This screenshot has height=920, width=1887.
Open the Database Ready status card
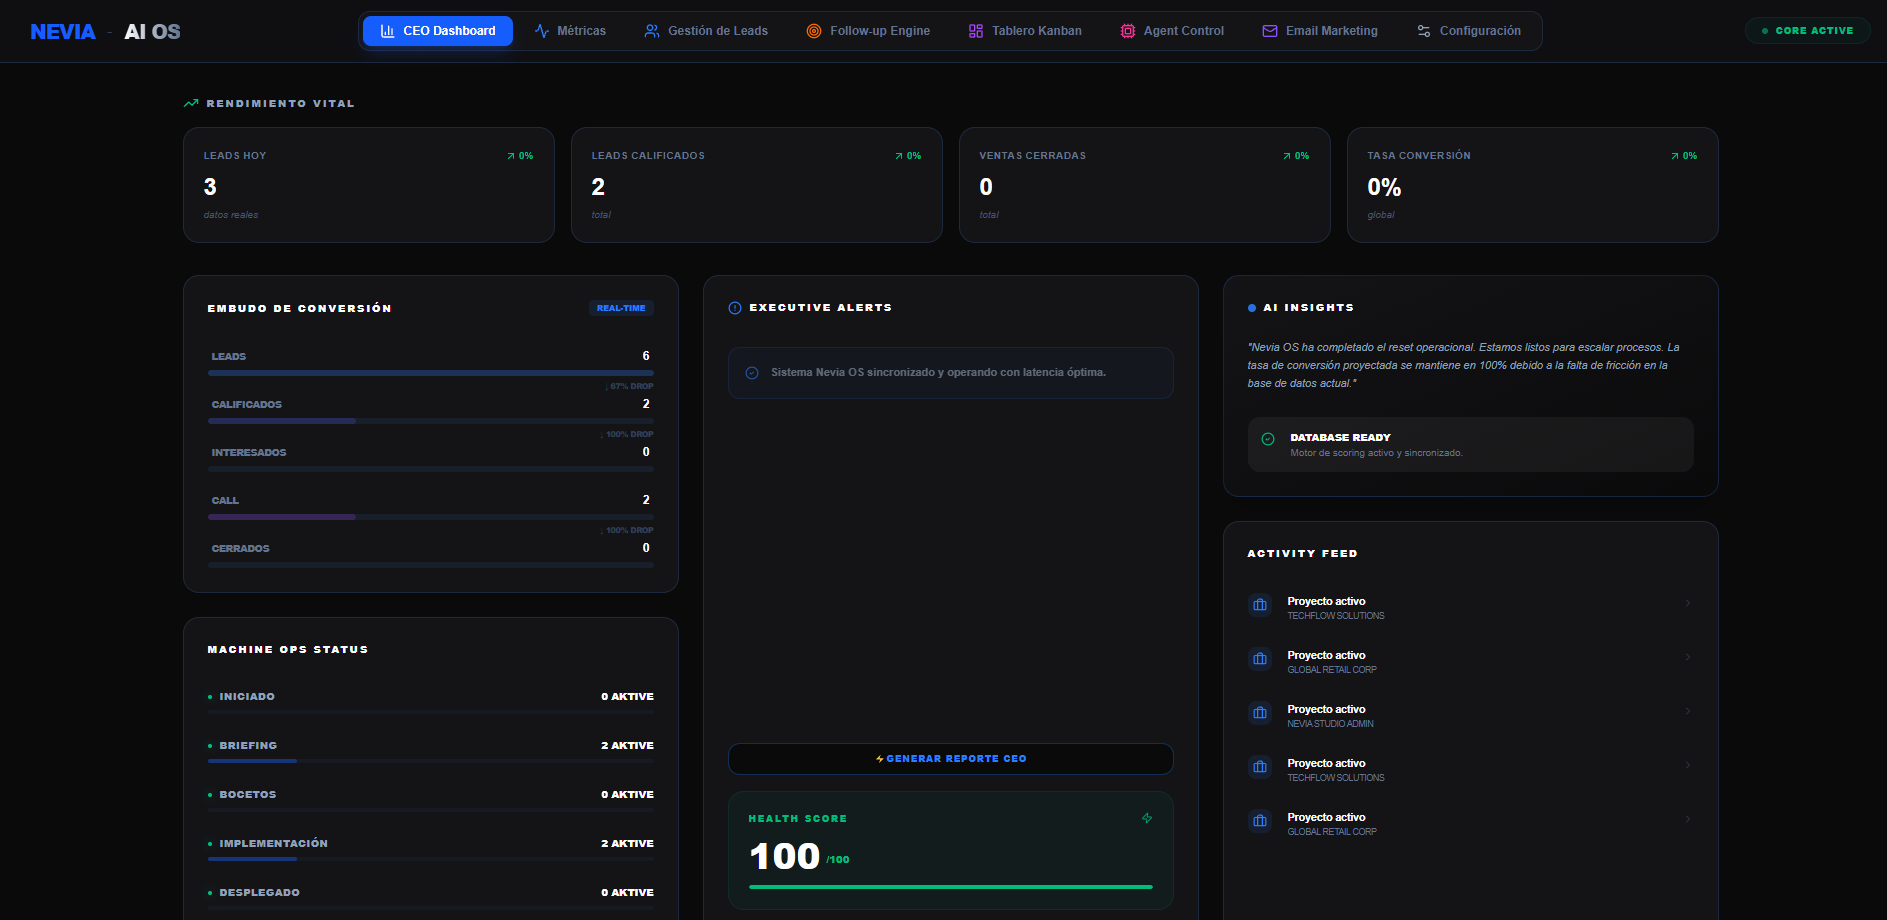(1471, 444)
